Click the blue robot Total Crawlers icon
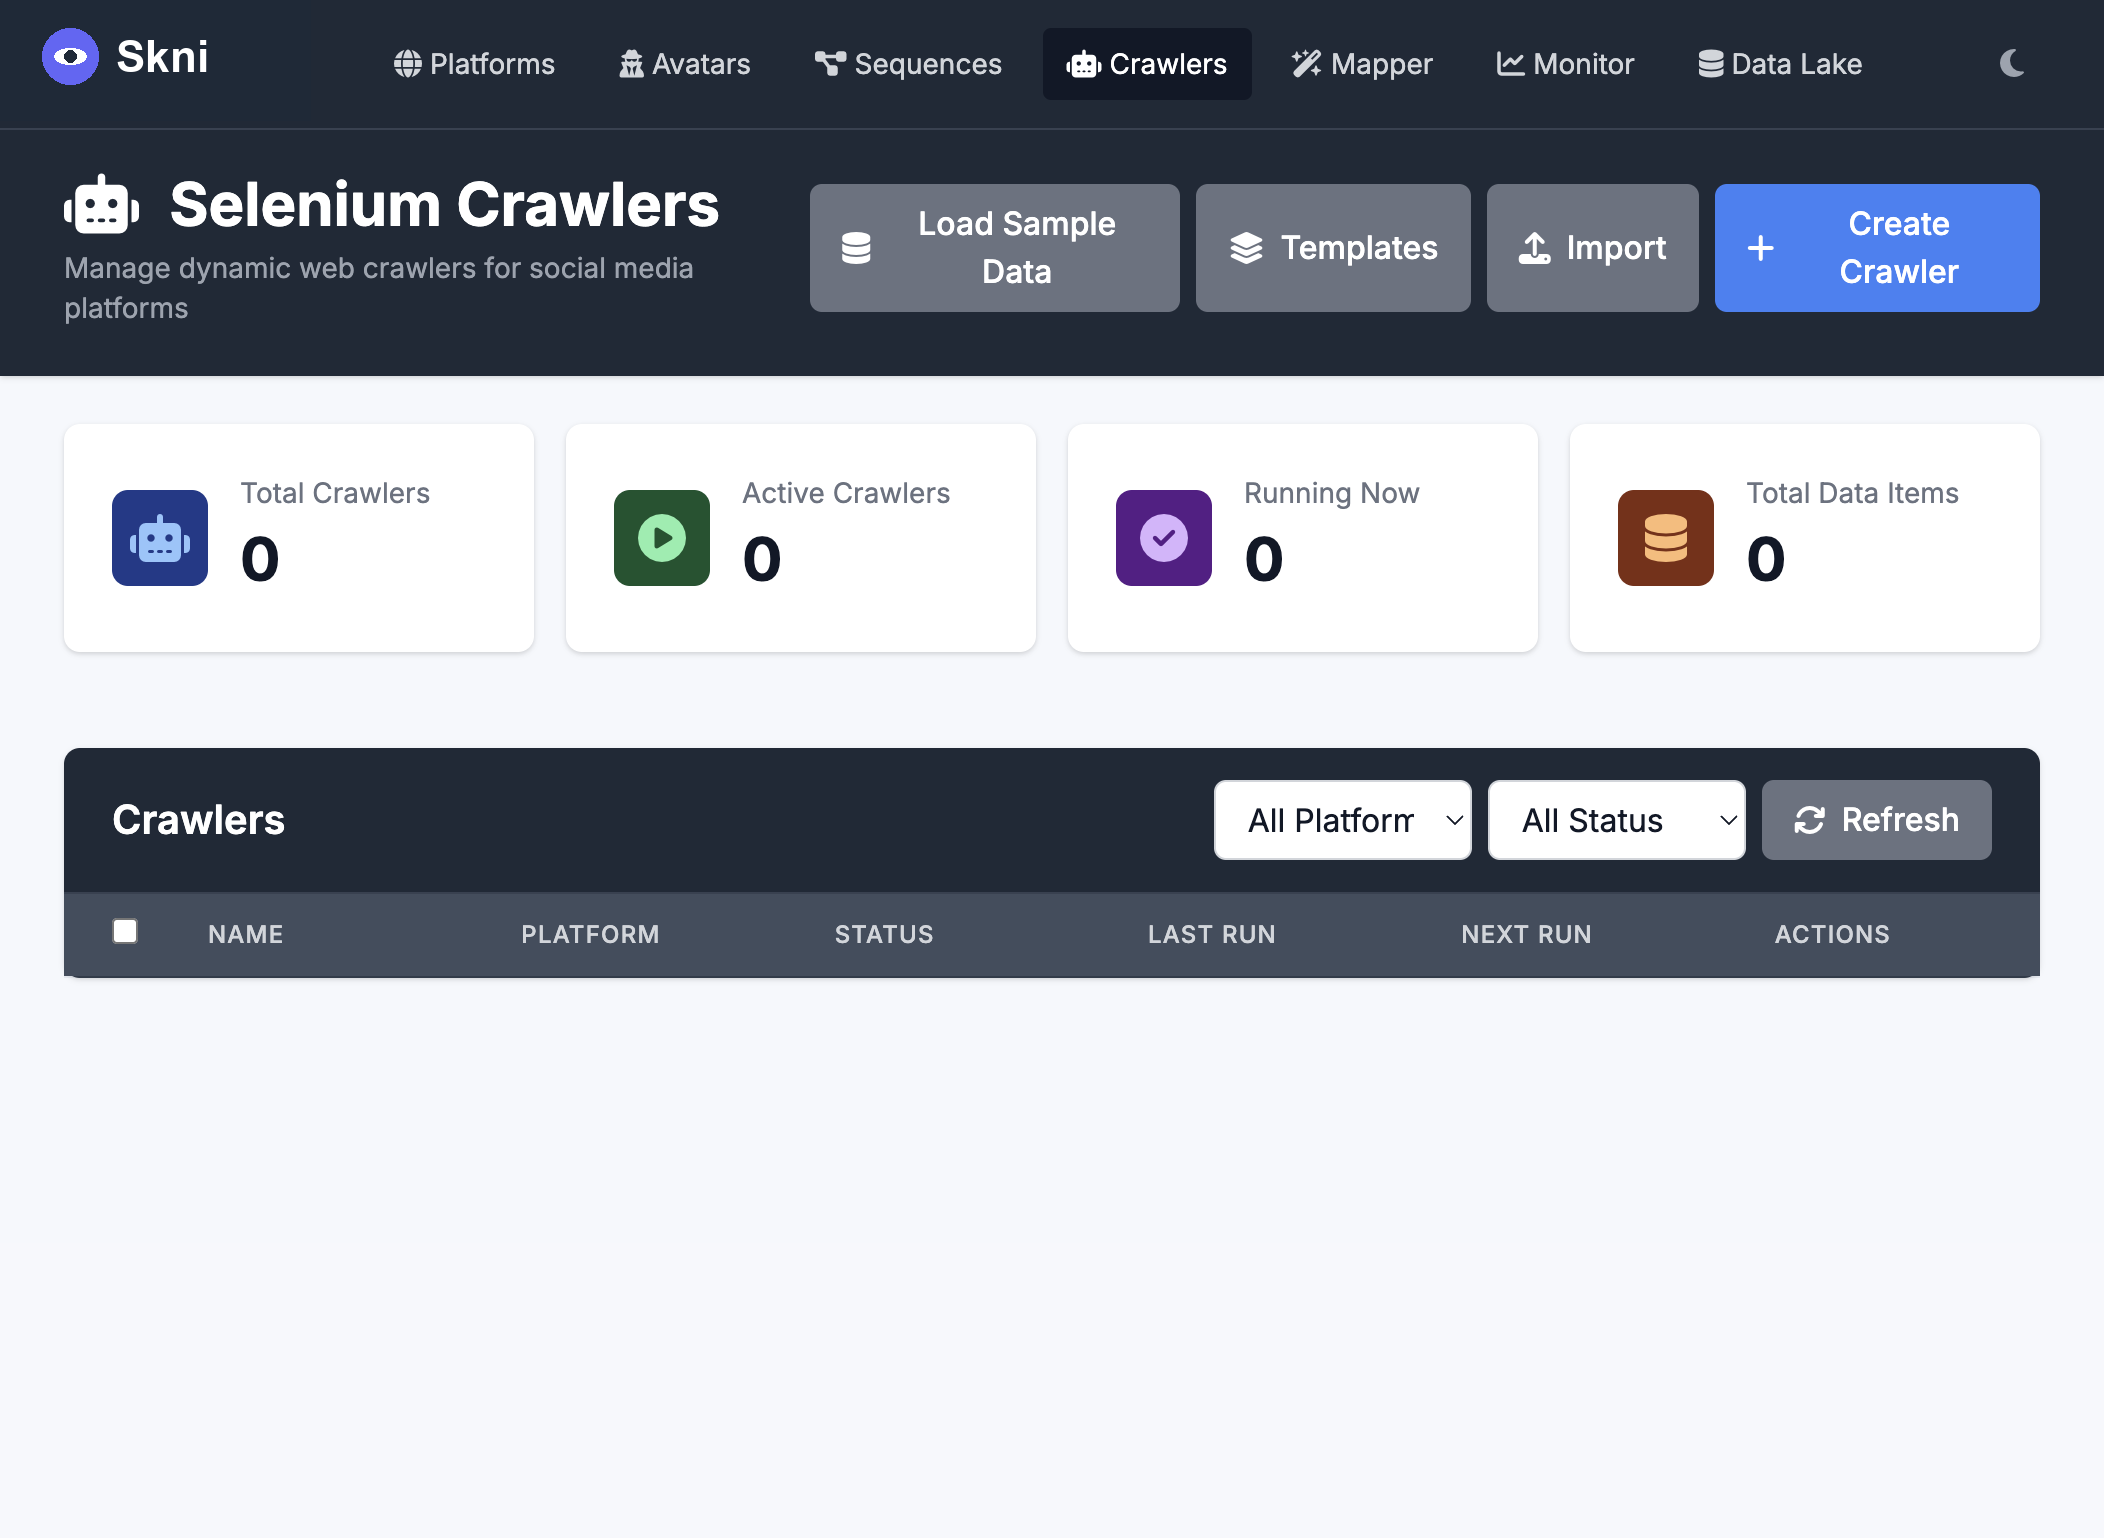Screen dimensions: 2104x1538 (160, 538)
